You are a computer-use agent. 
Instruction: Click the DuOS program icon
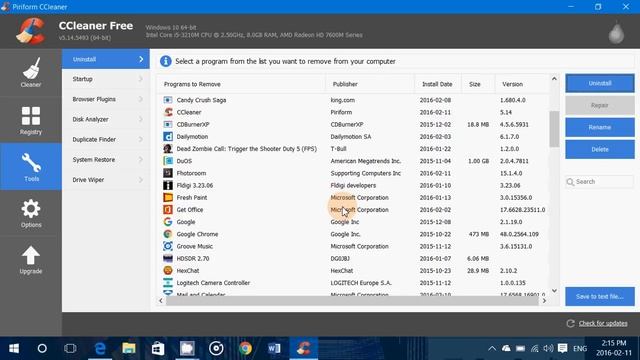(168, 161)
